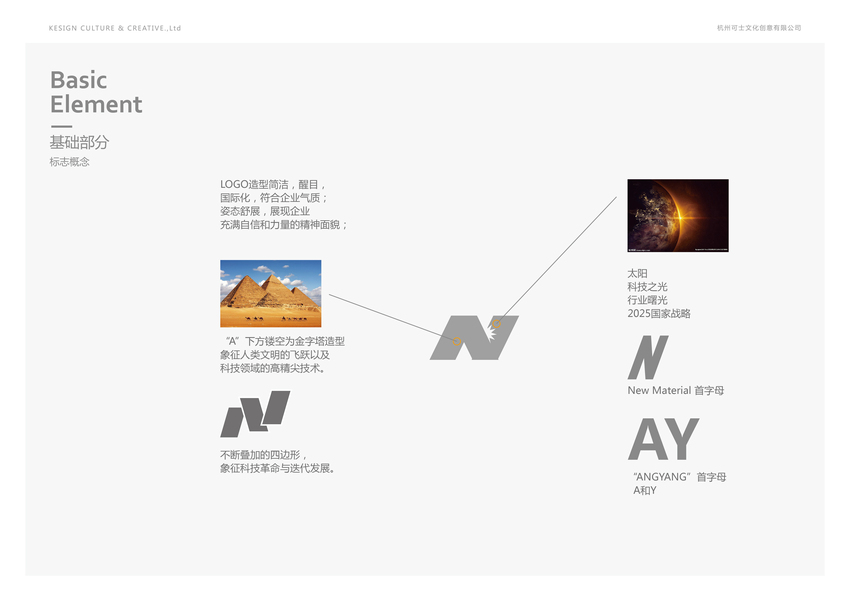Click the '杭州可士文化创意有限公司' header text
This screenshot has height=600, width=849.
point(759,28)
